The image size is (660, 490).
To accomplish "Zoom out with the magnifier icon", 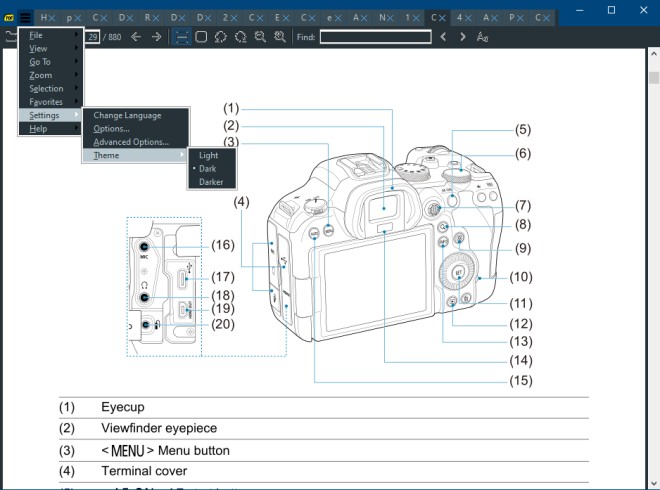I will 260,37.
